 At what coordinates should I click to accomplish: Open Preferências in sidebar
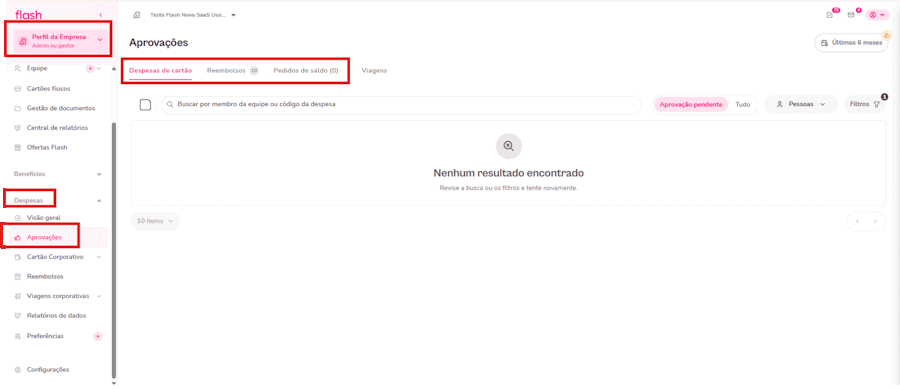(45, 336)
